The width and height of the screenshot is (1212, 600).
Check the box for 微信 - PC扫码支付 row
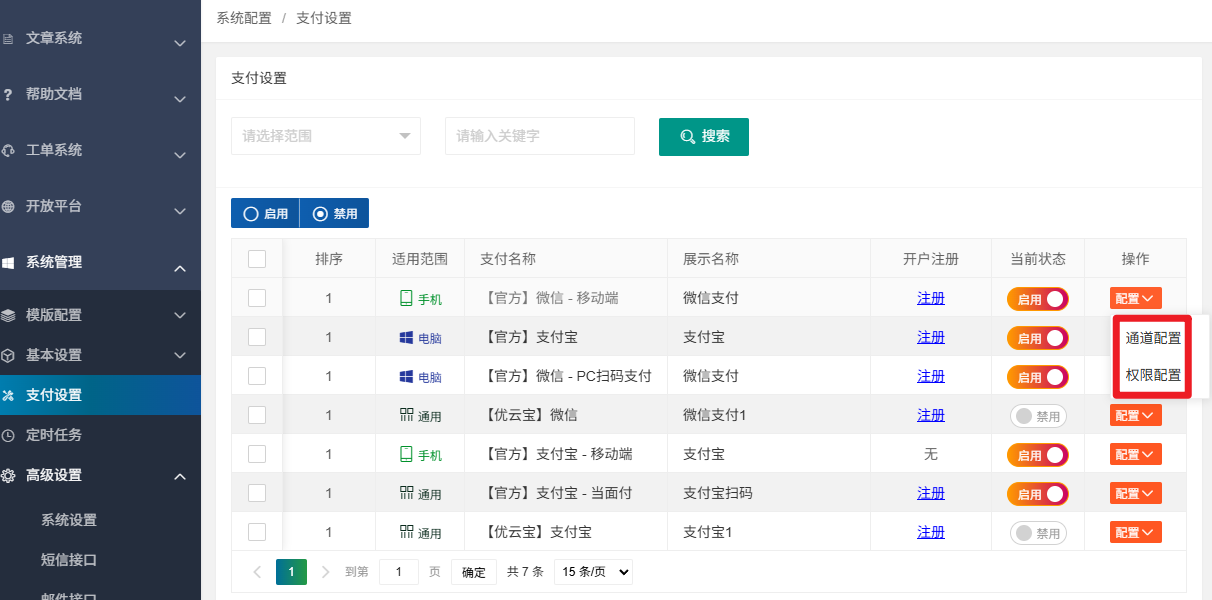(257, 376)
